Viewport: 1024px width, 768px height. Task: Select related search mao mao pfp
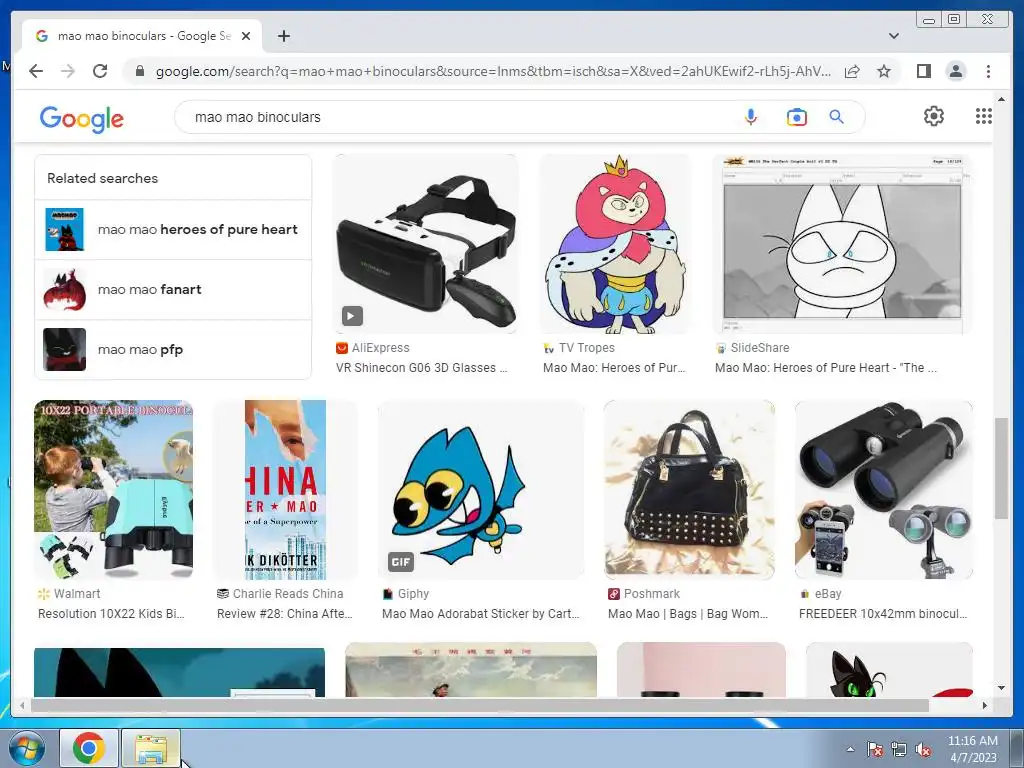[173, 349]
